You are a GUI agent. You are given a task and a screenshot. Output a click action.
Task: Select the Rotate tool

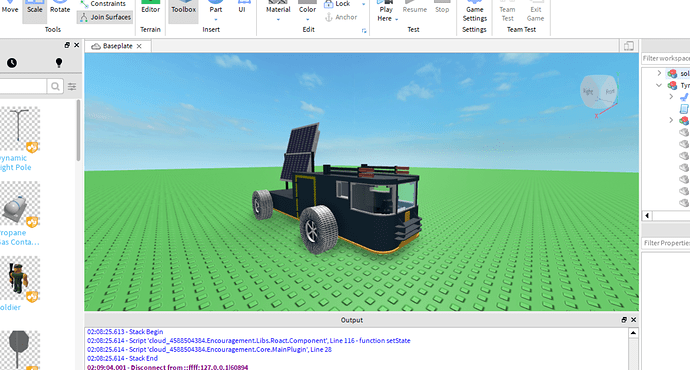(60, 9)
